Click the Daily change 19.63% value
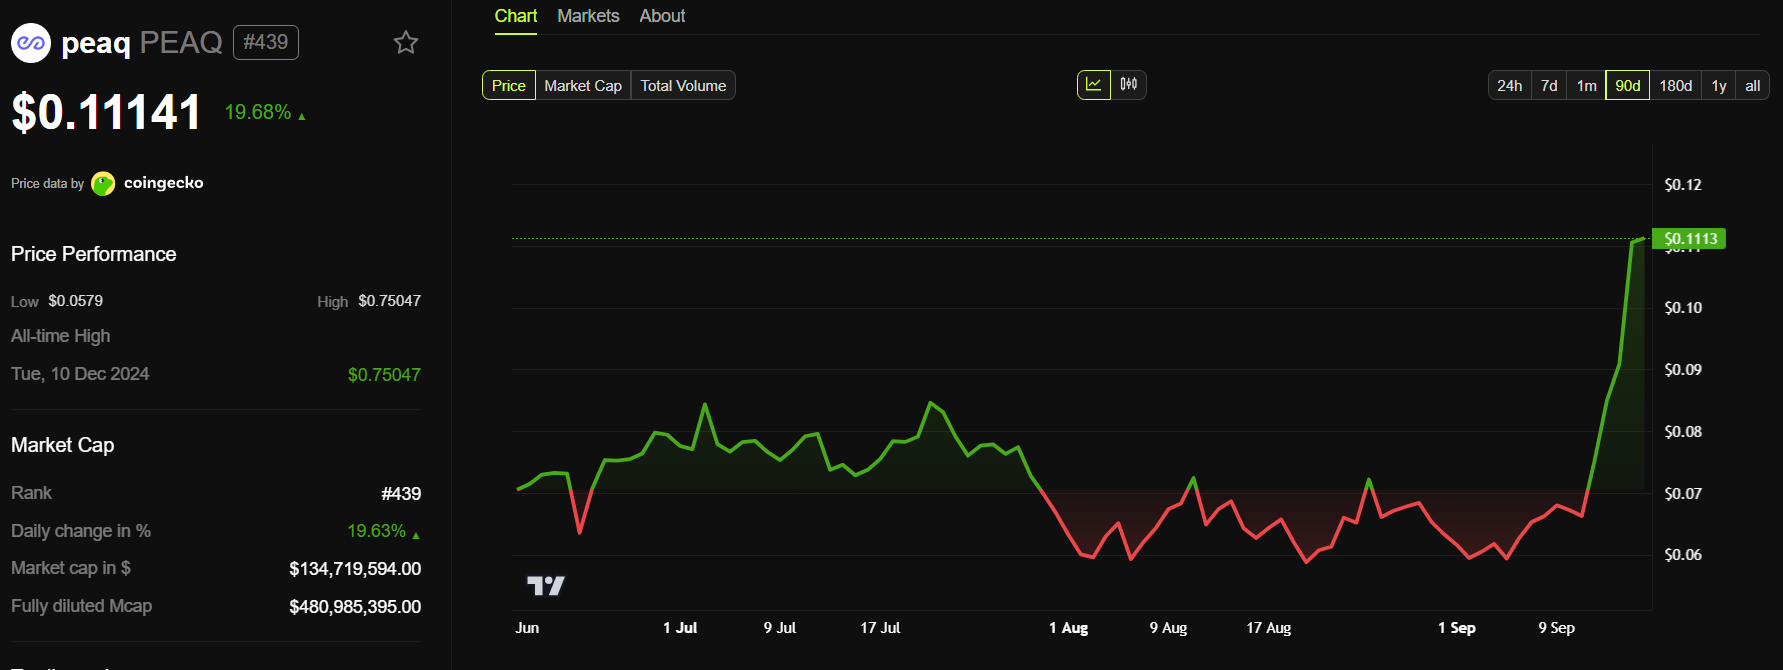 tap(377, 531)
